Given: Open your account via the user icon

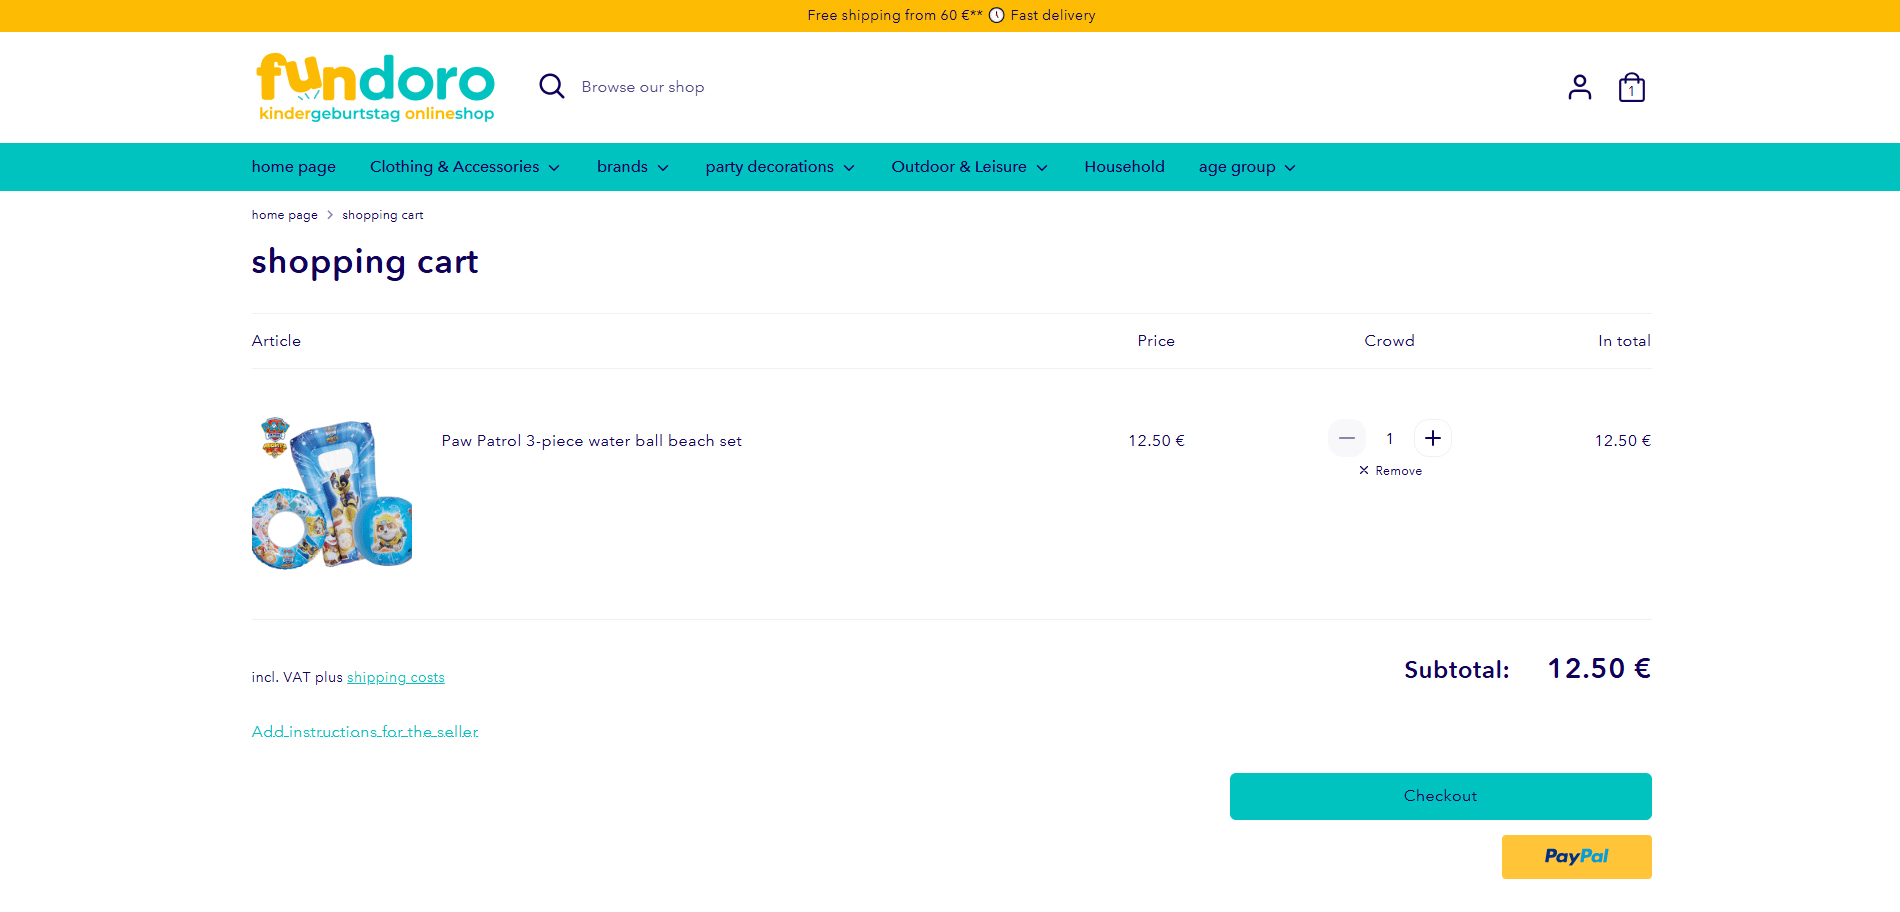Looking at the screenshot, I should click(1580, 87).
